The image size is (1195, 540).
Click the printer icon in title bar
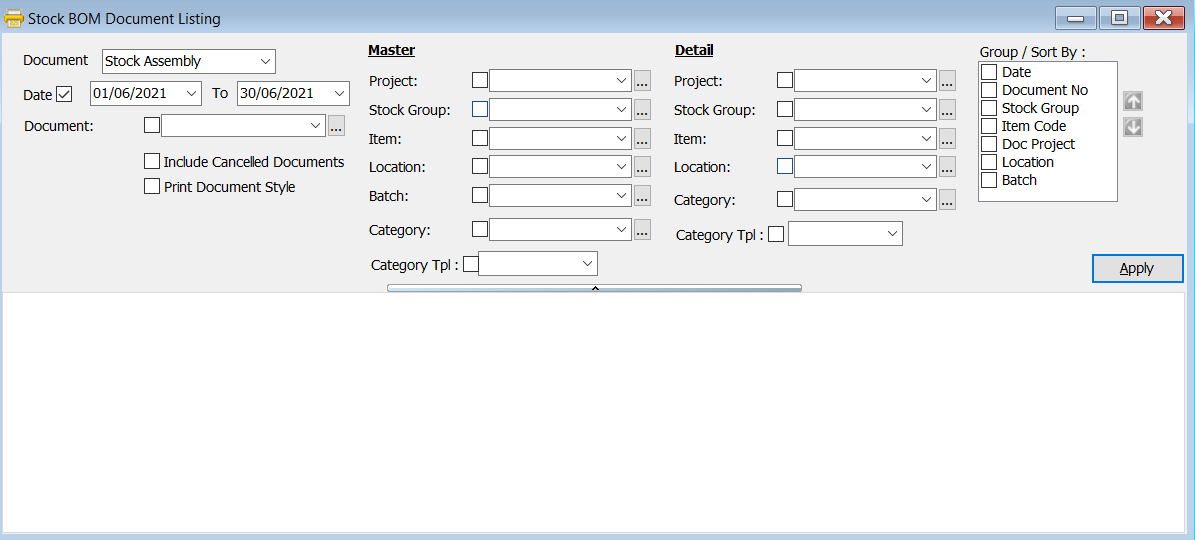(x=14, y=19)
